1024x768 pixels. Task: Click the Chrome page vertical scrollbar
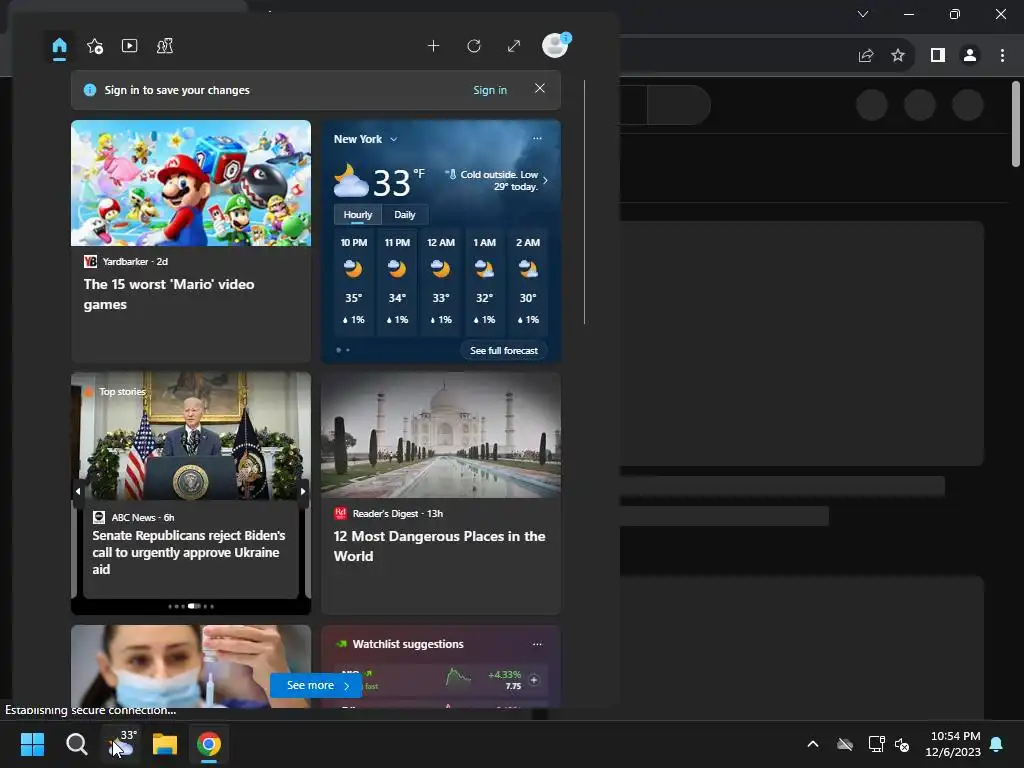click(1016, 124)
